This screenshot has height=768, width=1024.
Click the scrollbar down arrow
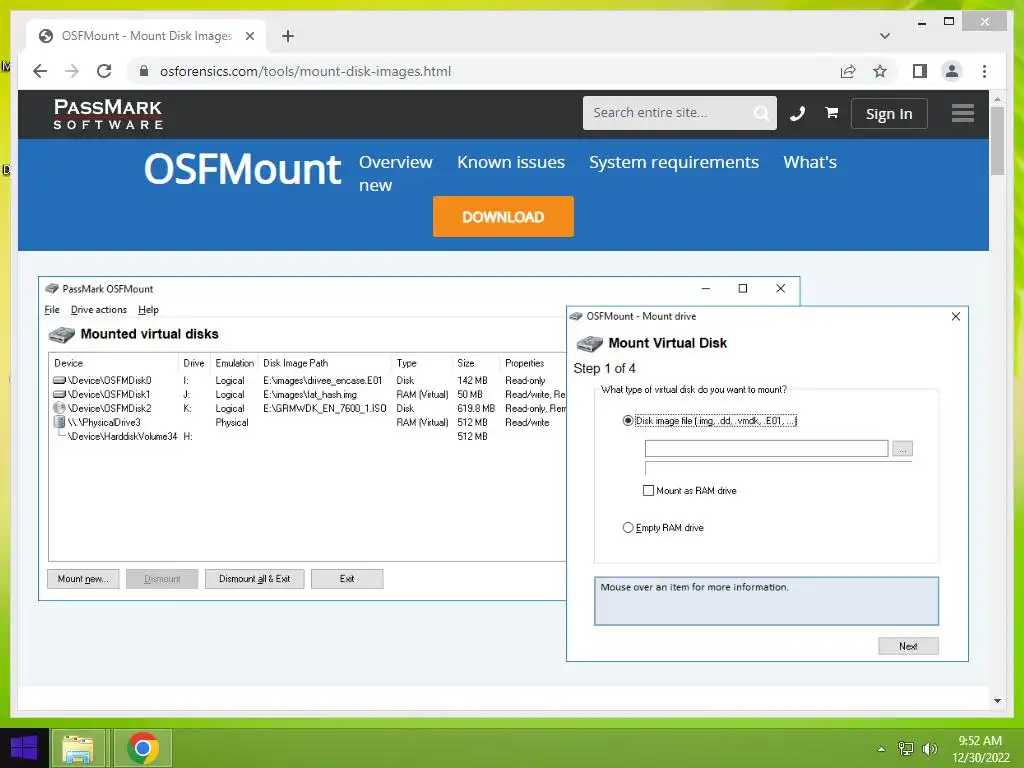click(x=997, y=701)
